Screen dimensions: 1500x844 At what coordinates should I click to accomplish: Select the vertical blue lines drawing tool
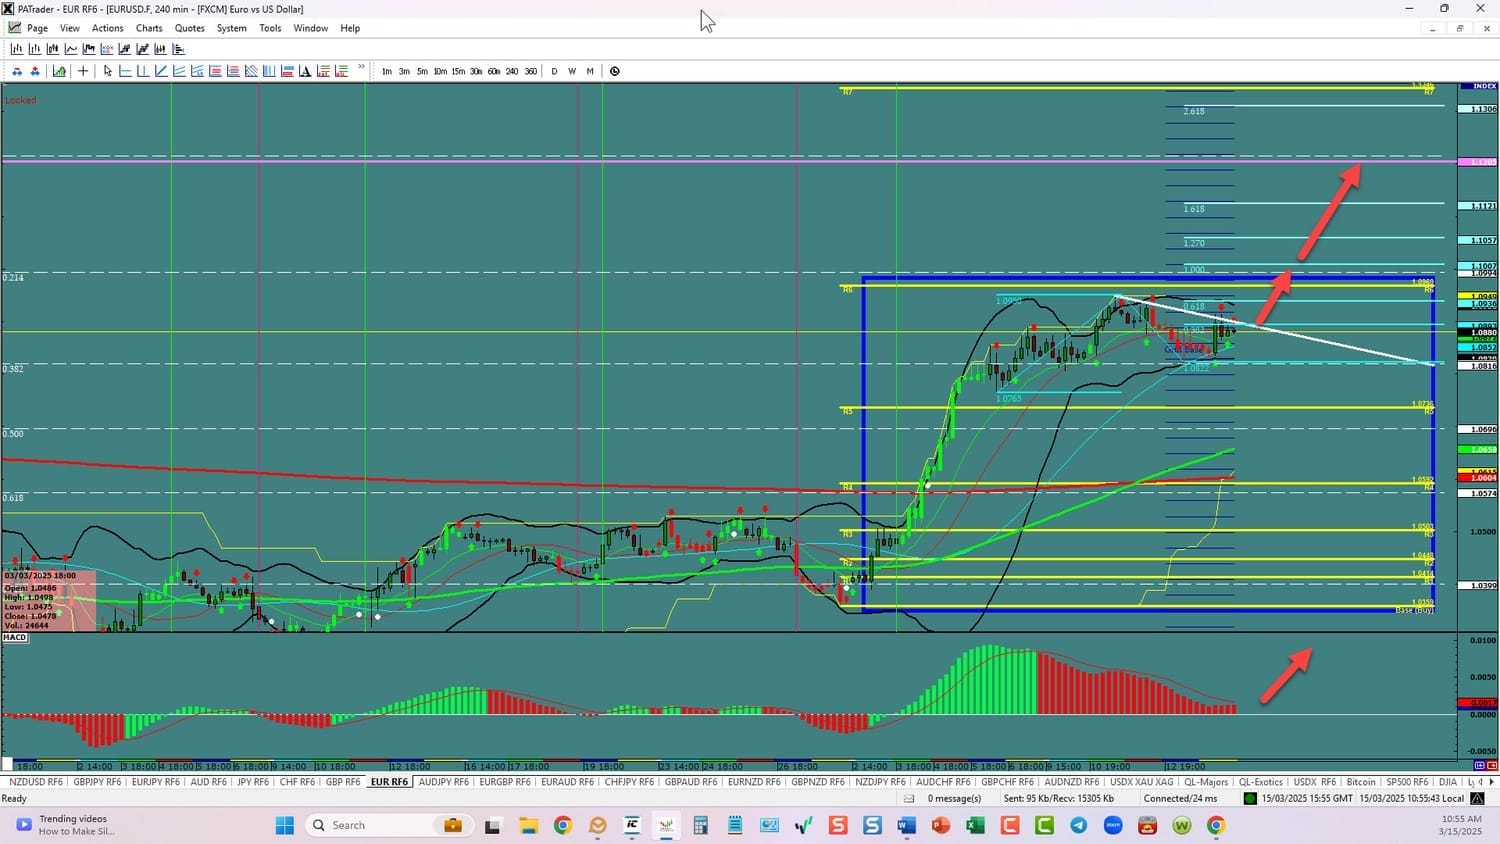coord(269,71)
